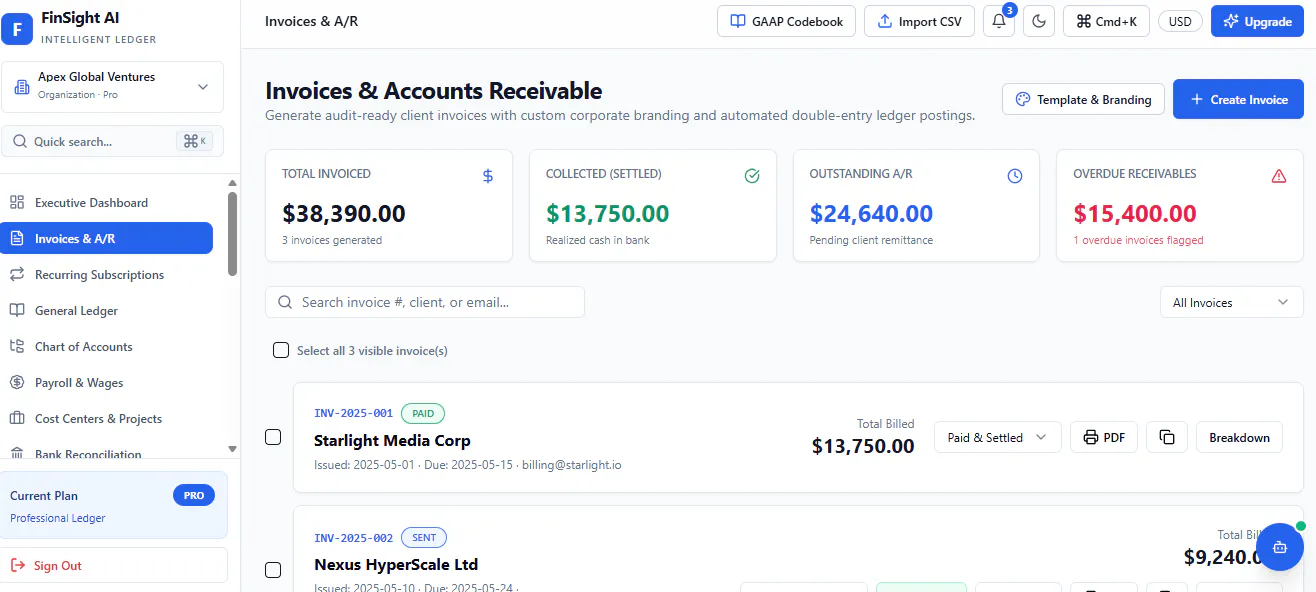Click the INV-2025-002 invoice number

[x=353, y=537]
